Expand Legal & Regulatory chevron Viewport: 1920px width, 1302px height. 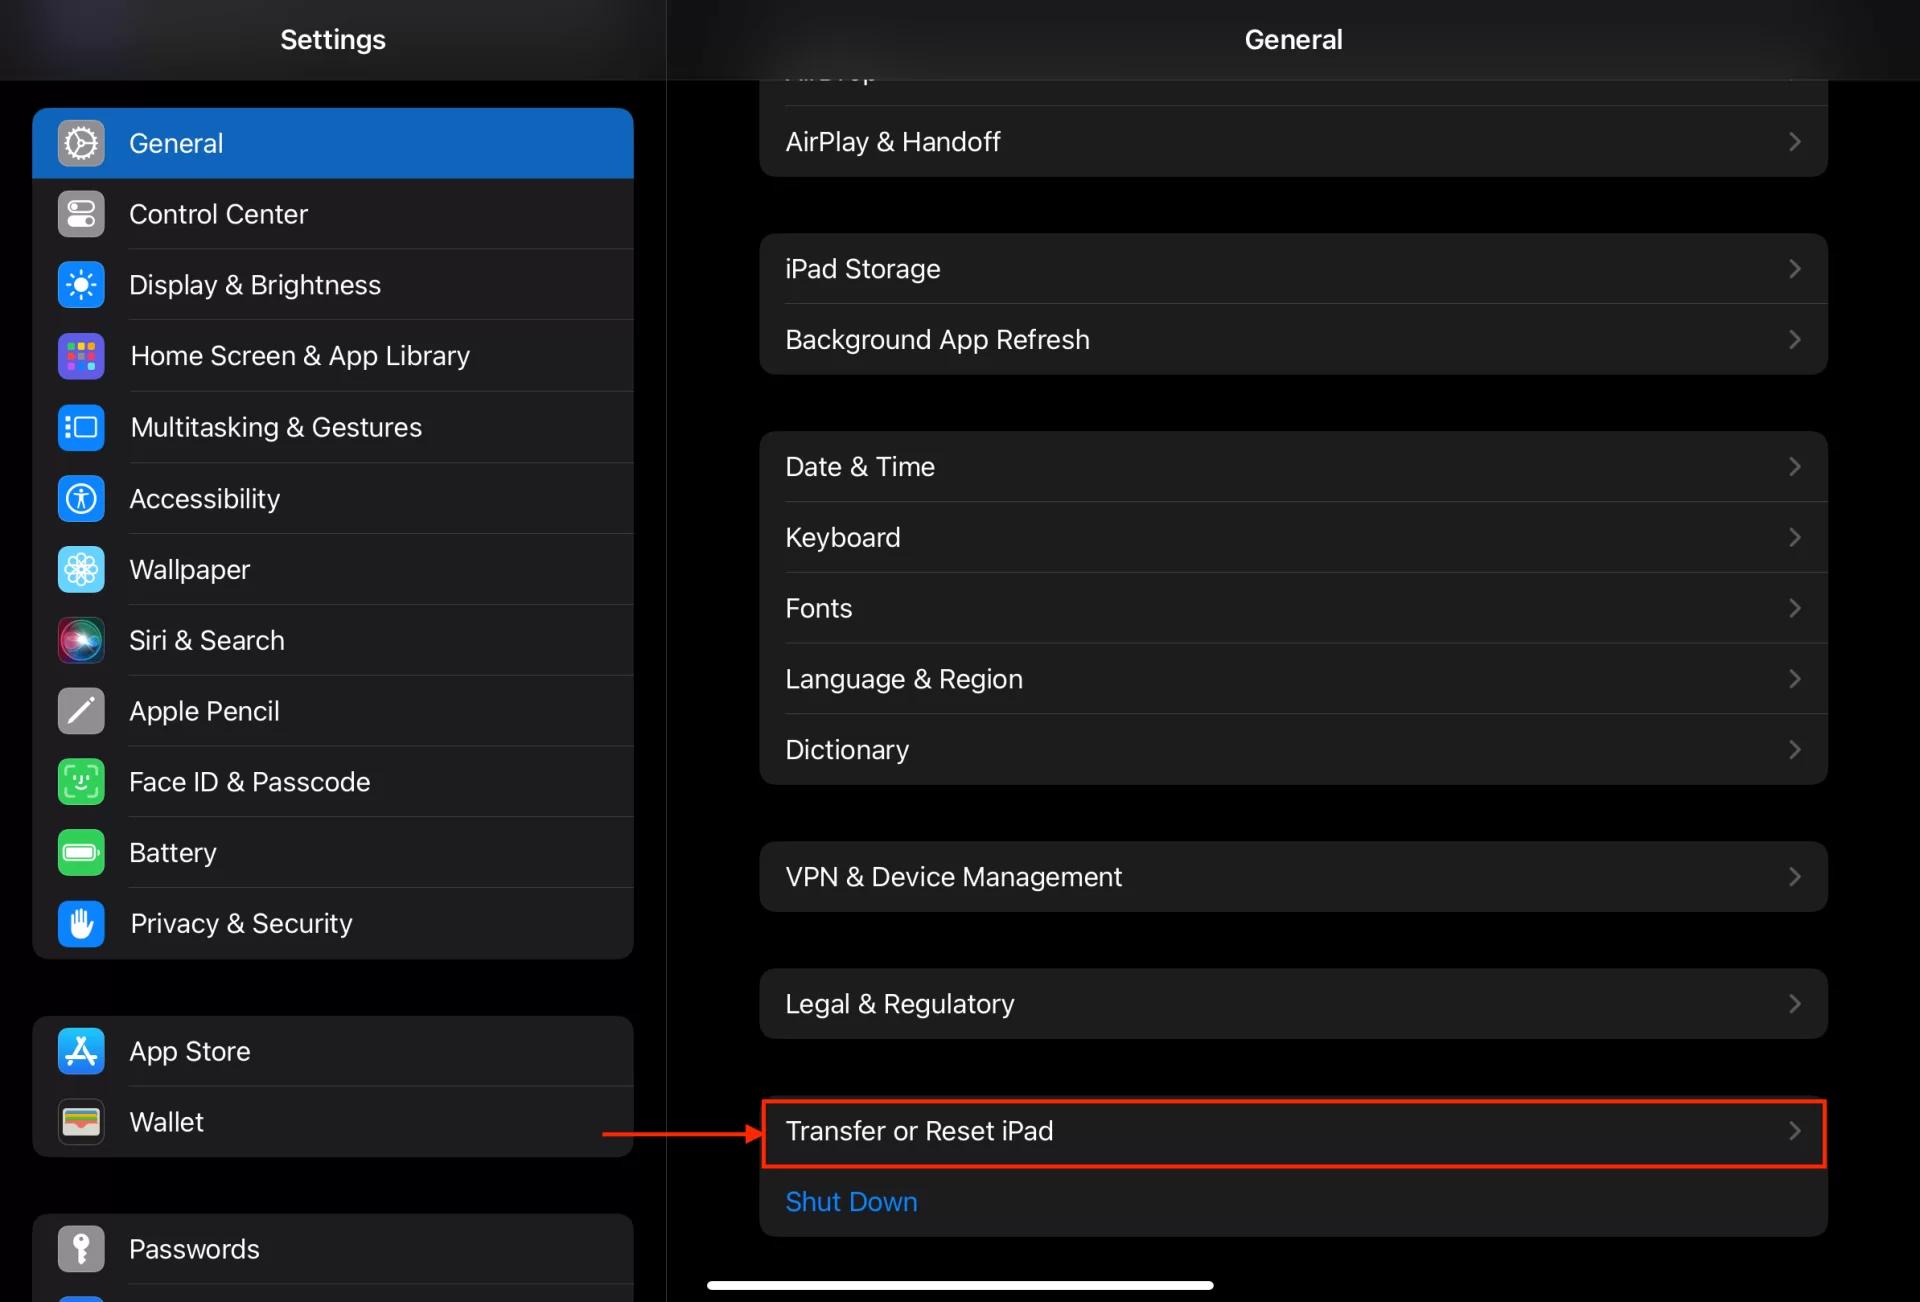click(1795, 1004)
